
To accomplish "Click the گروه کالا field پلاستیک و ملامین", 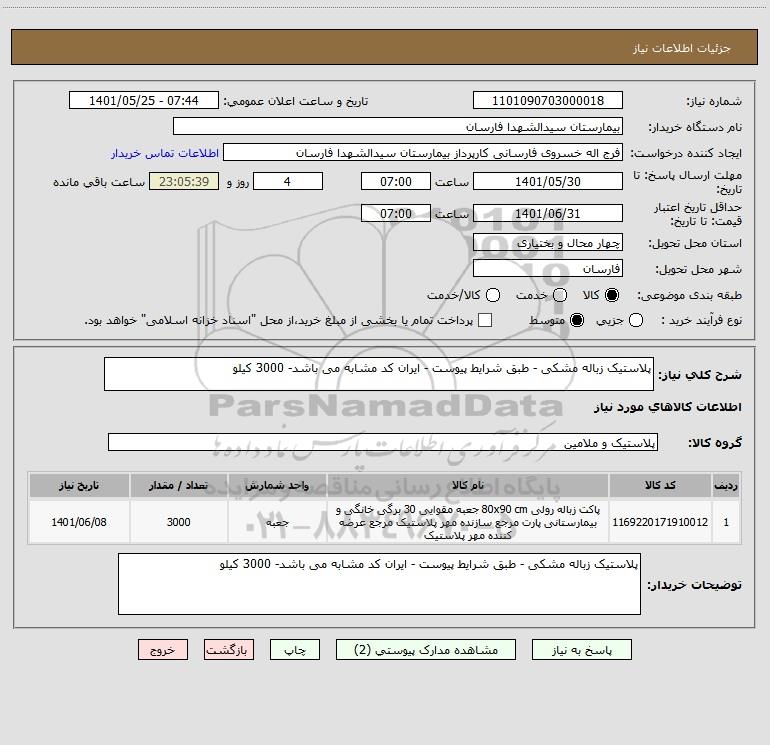I will point(383,442).
